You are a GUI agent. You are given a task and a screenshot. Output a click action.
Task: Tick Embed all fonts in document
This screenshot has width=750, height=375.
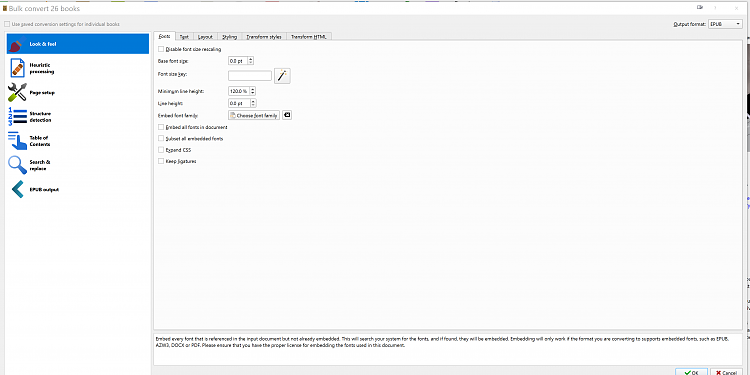pyautogui.click(x=161, y=127)
